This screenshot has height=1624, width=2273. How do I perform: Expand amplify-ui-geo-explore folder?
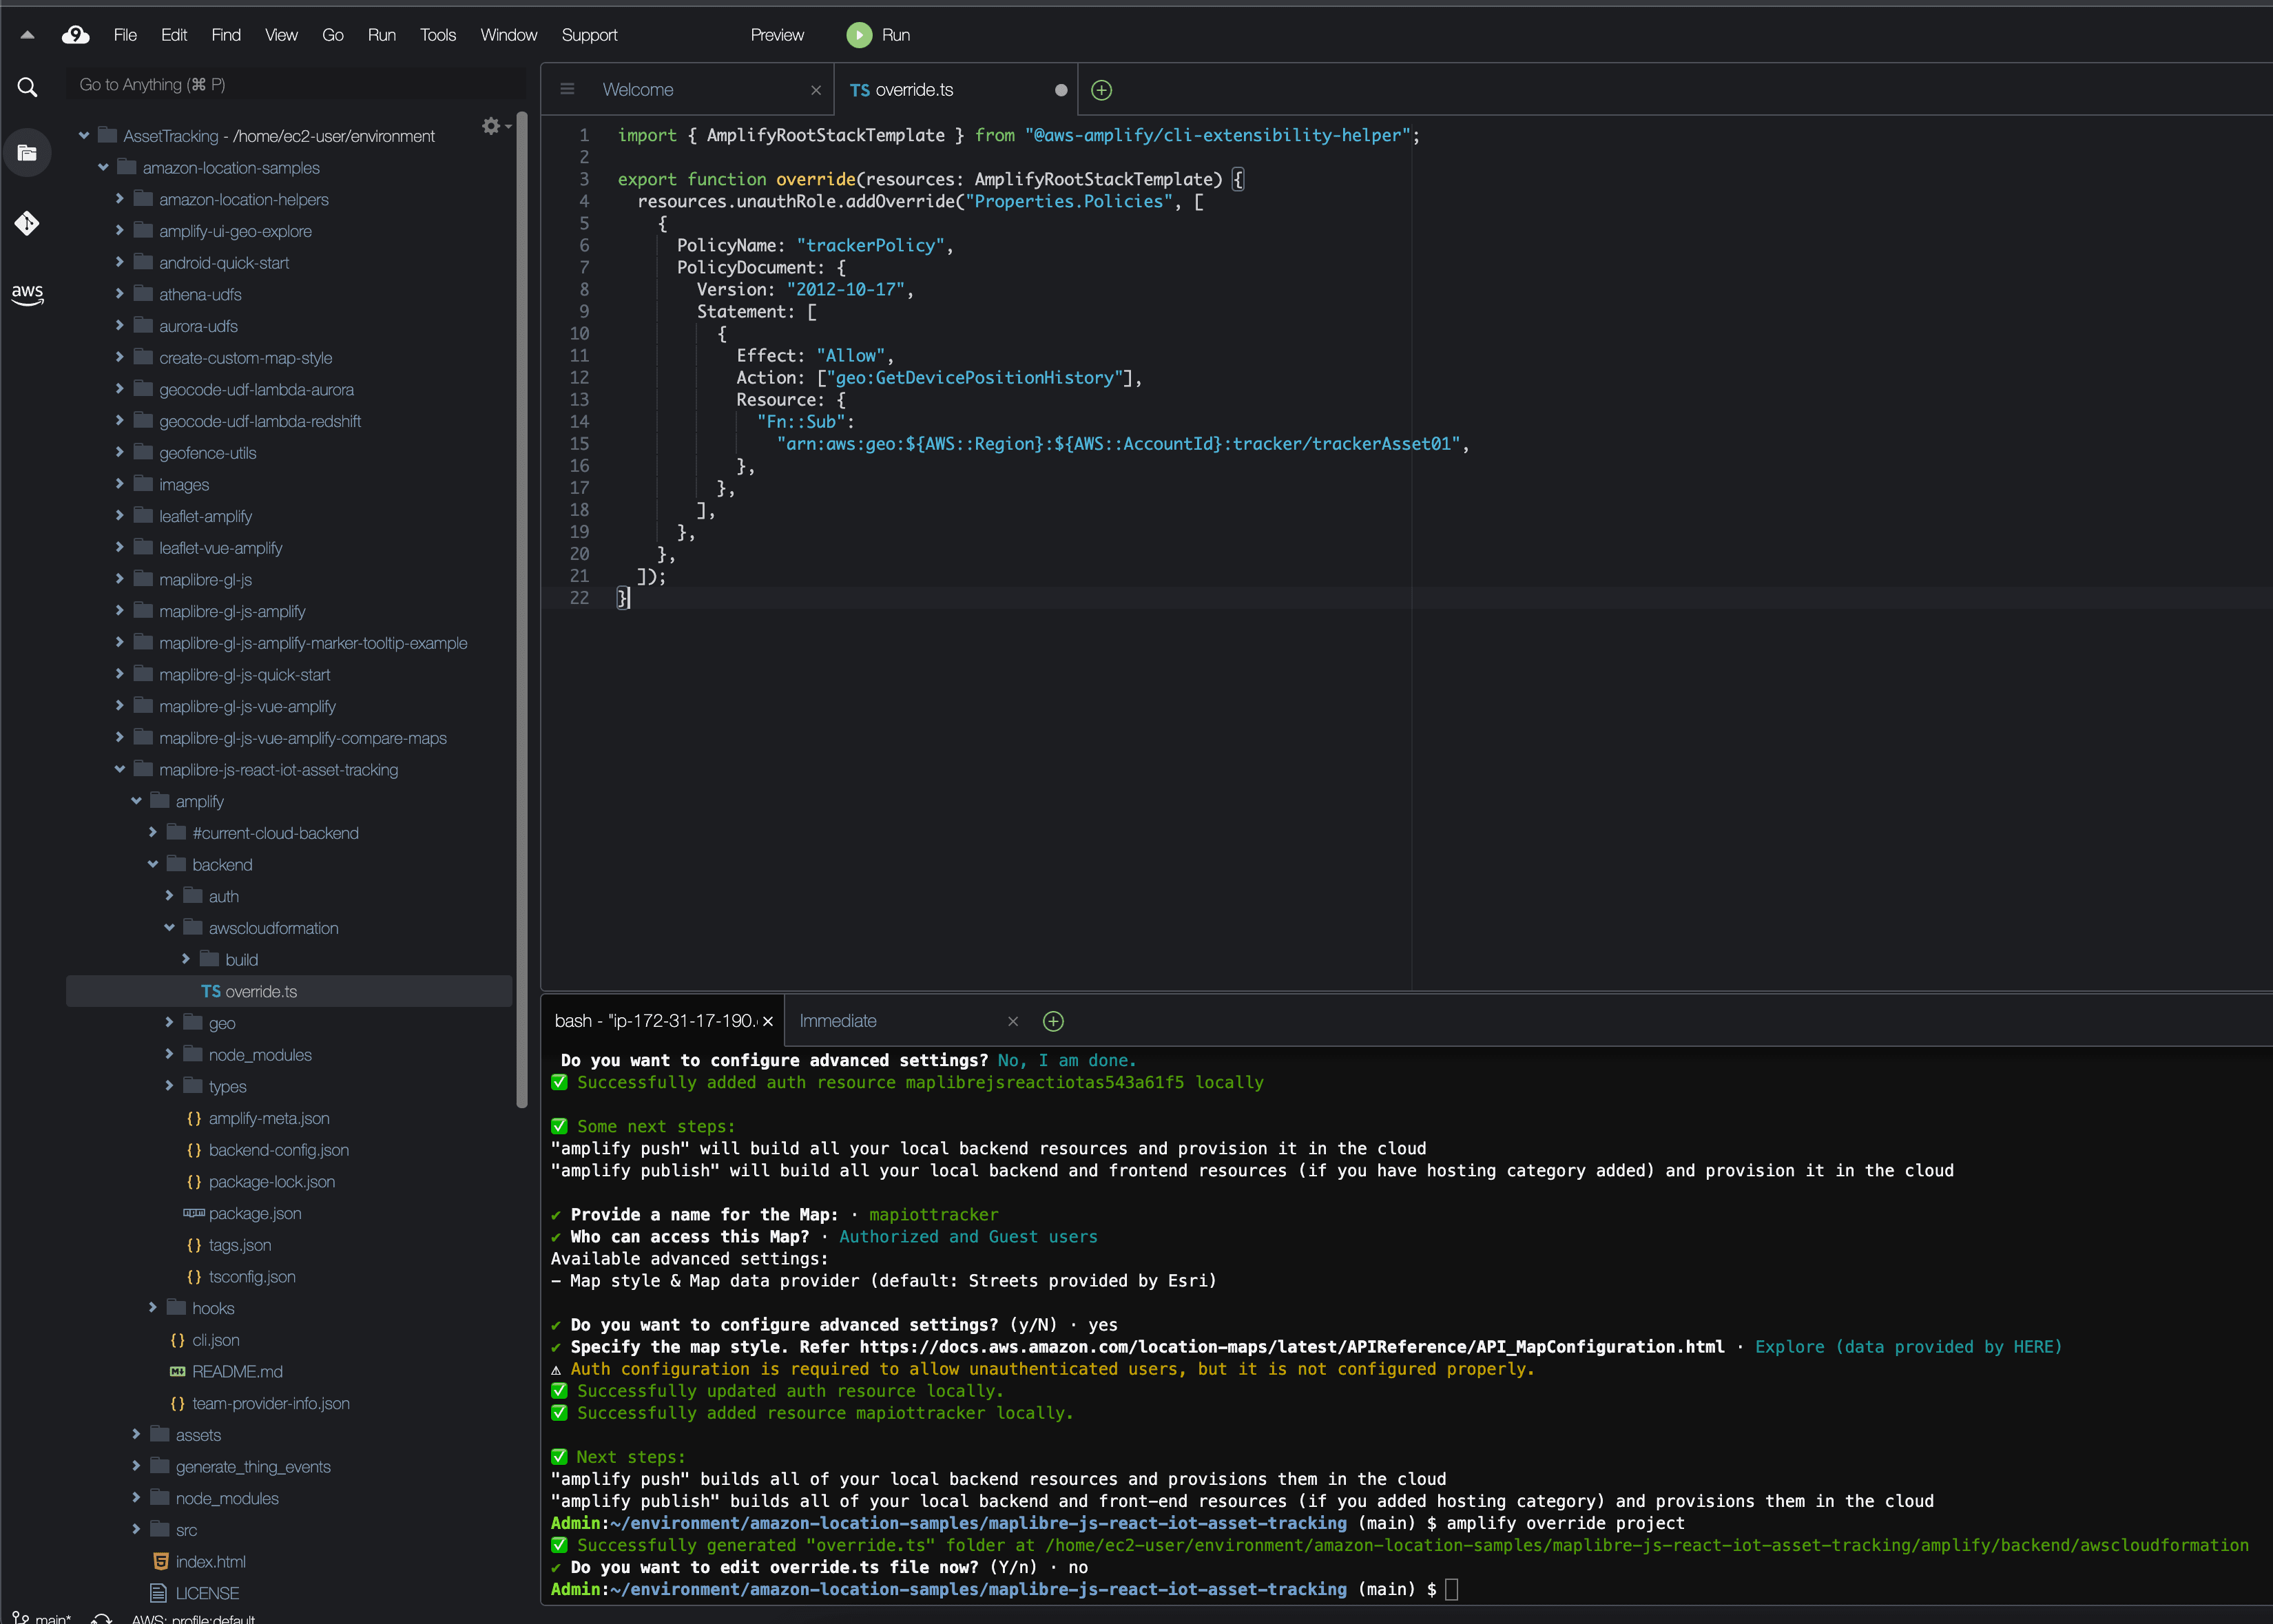(119, 230)
